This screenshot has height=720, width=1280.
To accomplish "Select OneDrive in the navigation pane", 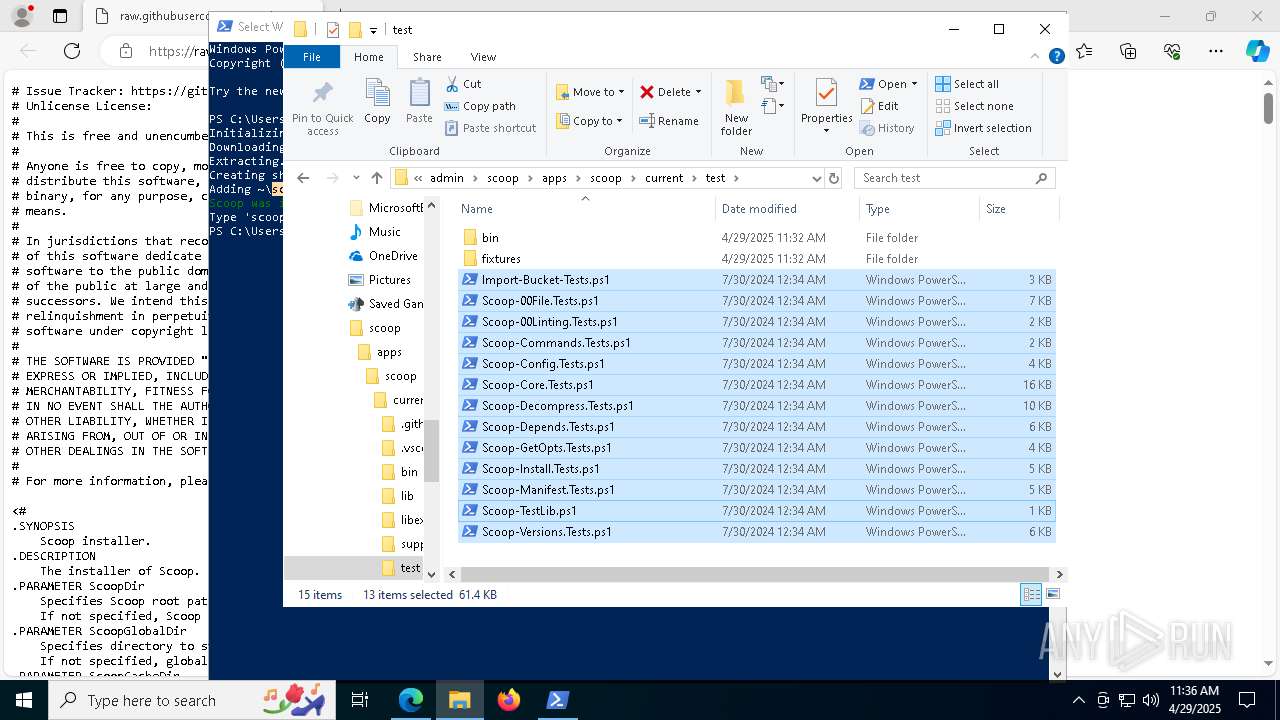I will [393, 256].
